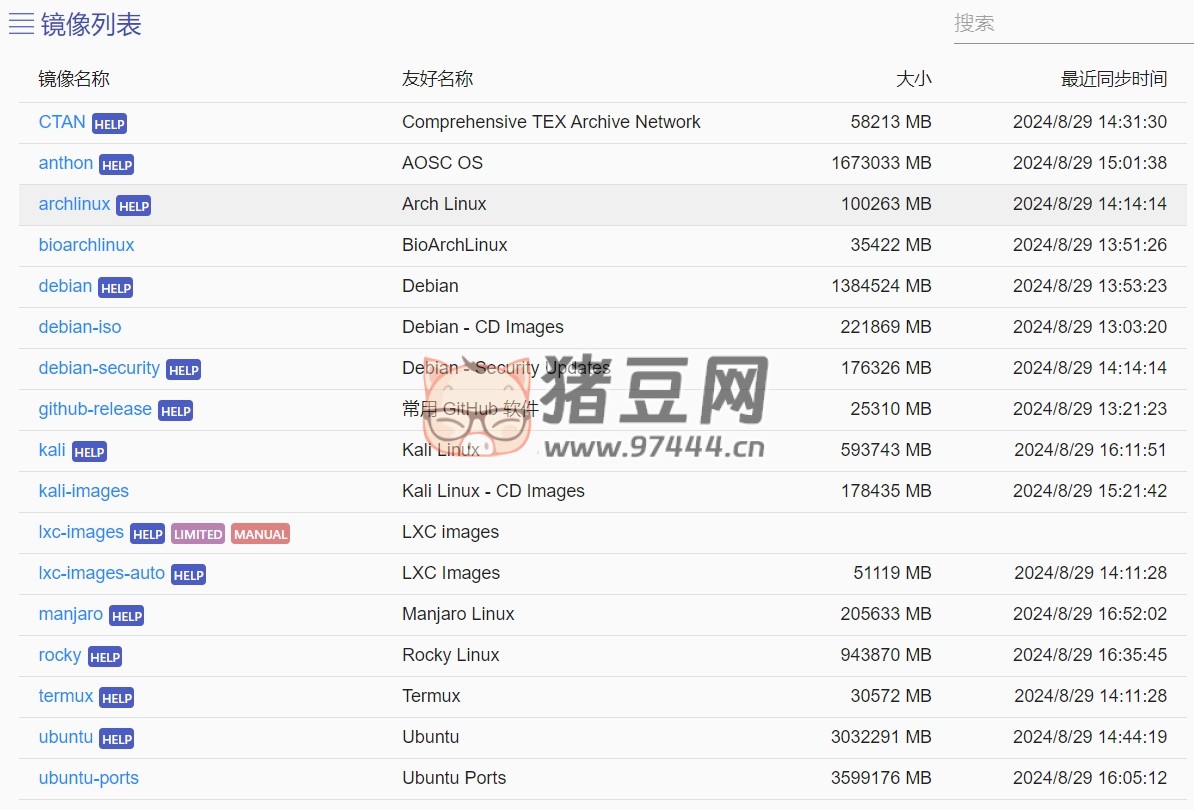Click the LIMITED badge on lxc-images
The width and height of the screenshot is (1194, 810).
[x=198, y=535]
